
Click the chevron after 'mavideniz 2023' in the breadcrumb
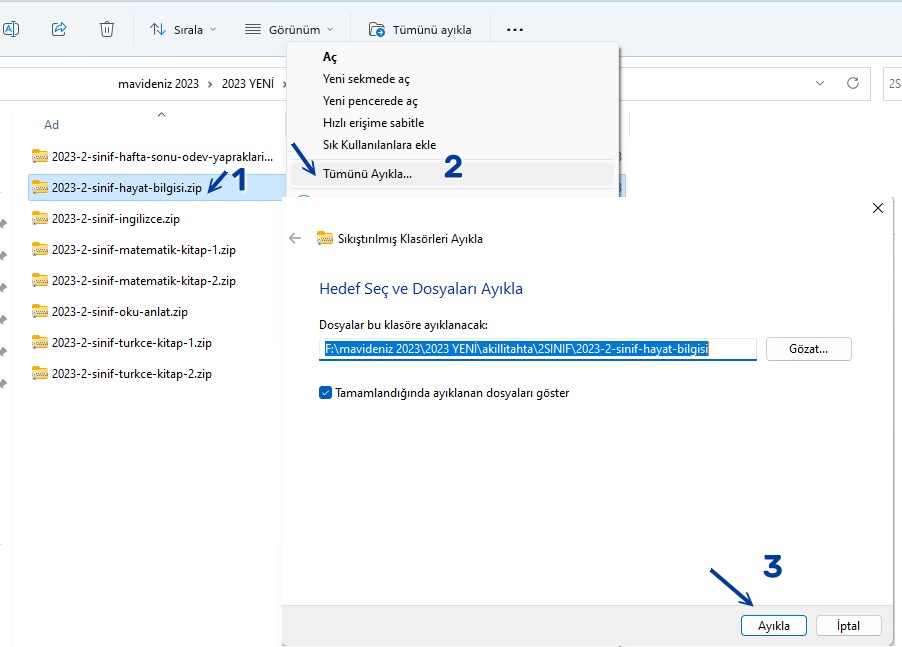tap(211, 84)
